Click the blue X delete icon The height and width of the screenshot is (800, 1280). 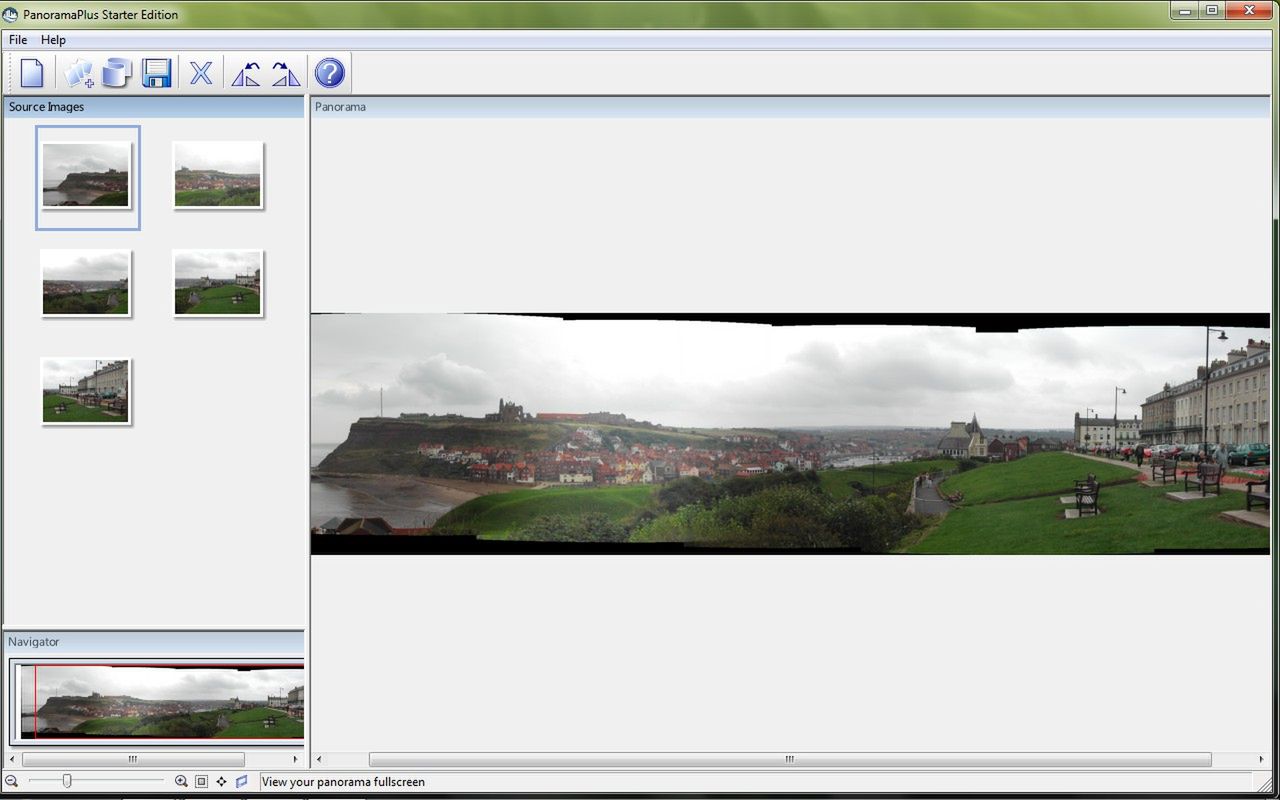coord(201,73)
